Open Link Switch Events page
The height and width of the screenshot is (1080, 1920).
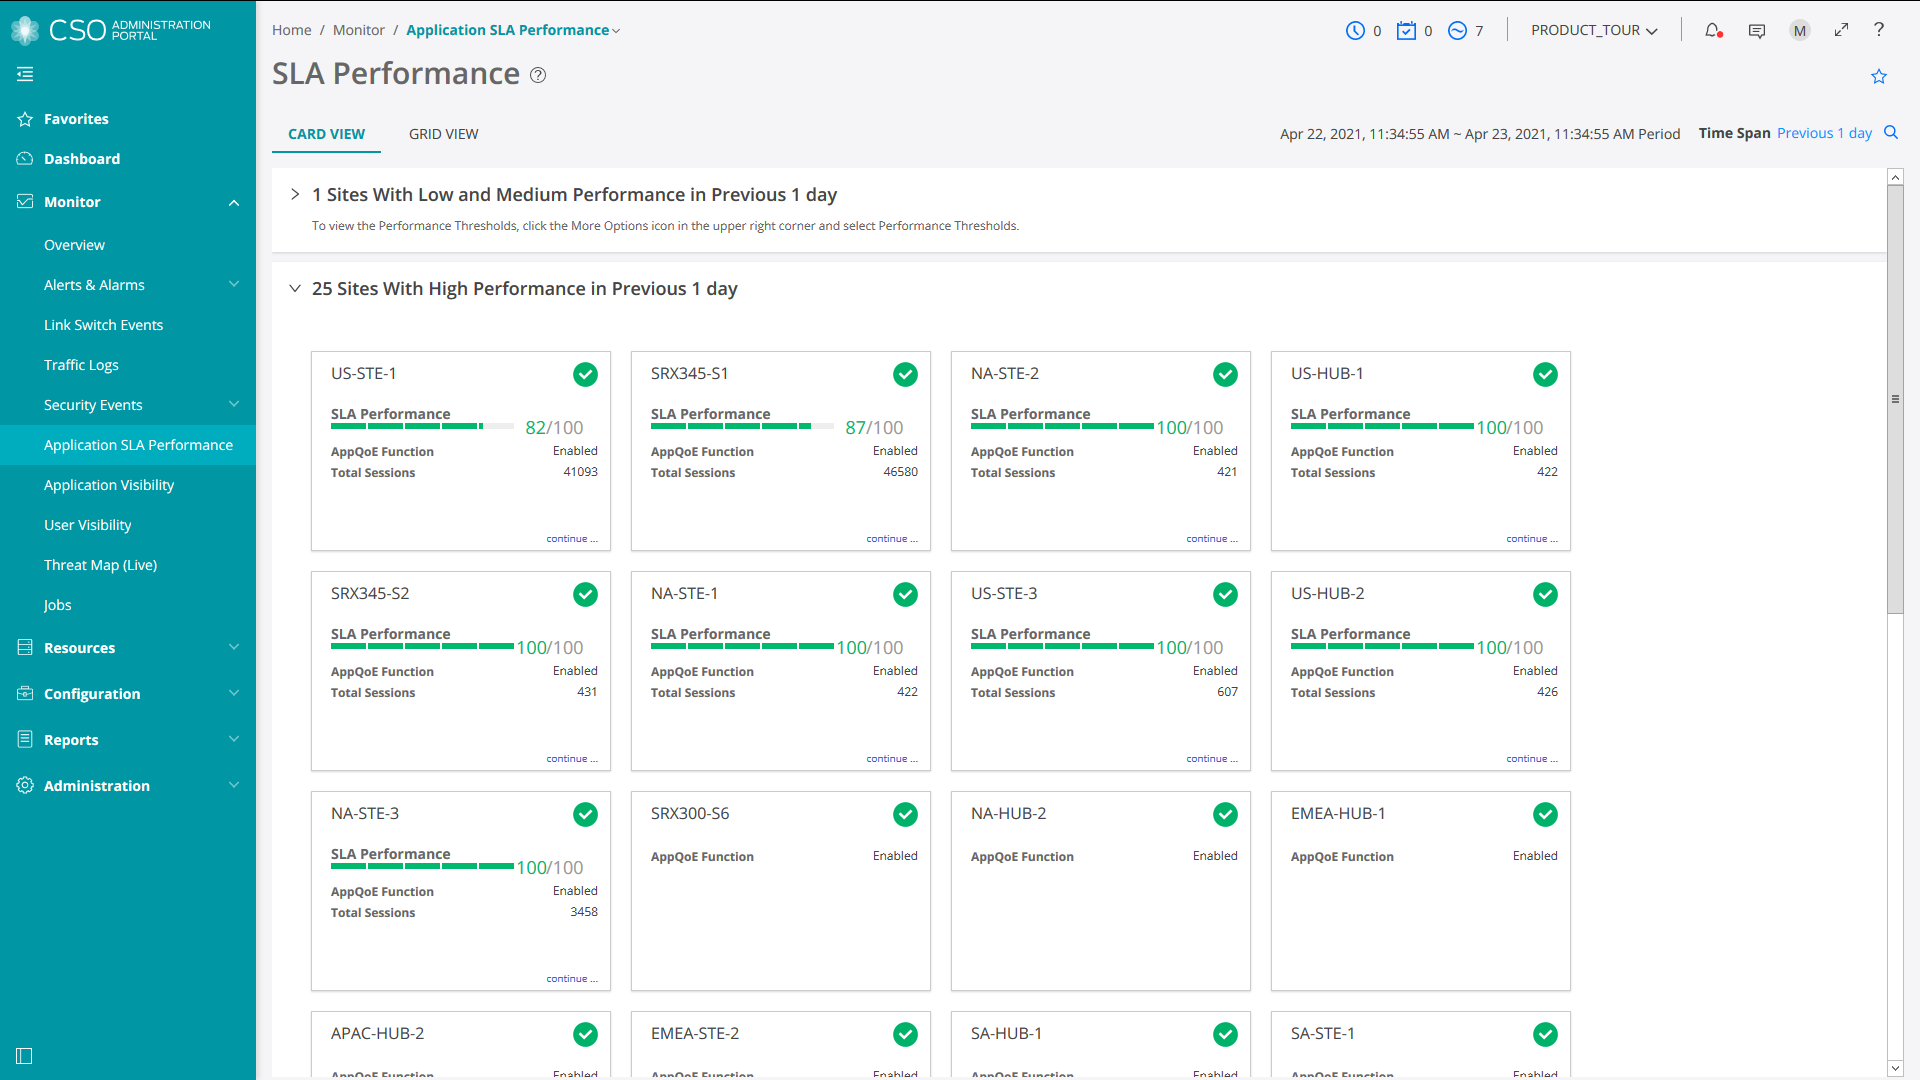[103, 325]
